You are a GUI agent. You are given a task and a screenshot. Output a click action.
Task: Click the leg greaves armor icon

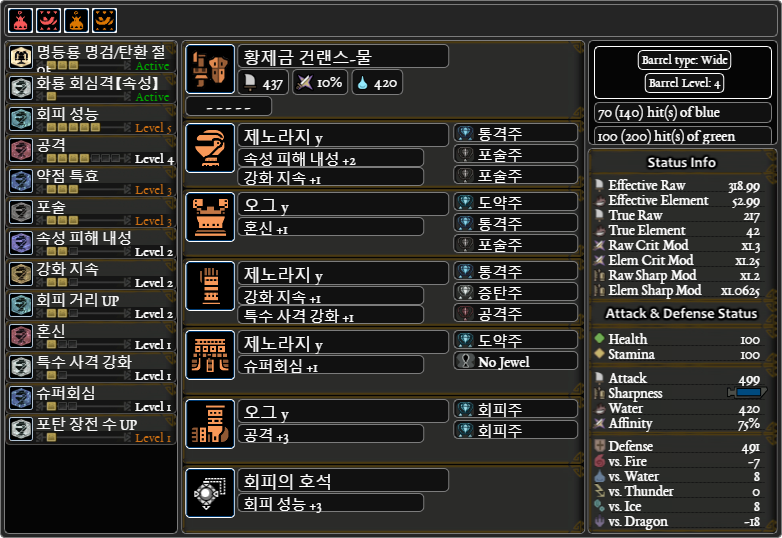(x=210, y=424)
